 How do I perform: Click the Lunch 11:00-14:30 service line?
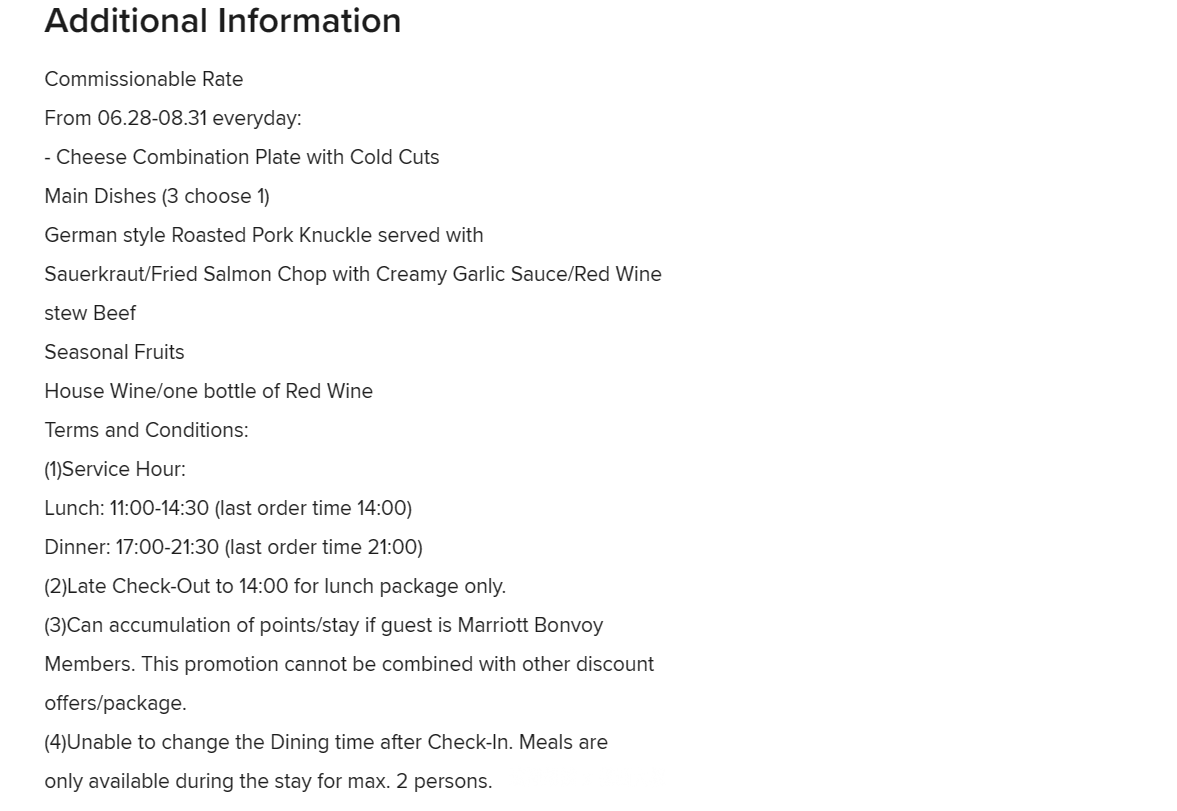pos(228,508)
